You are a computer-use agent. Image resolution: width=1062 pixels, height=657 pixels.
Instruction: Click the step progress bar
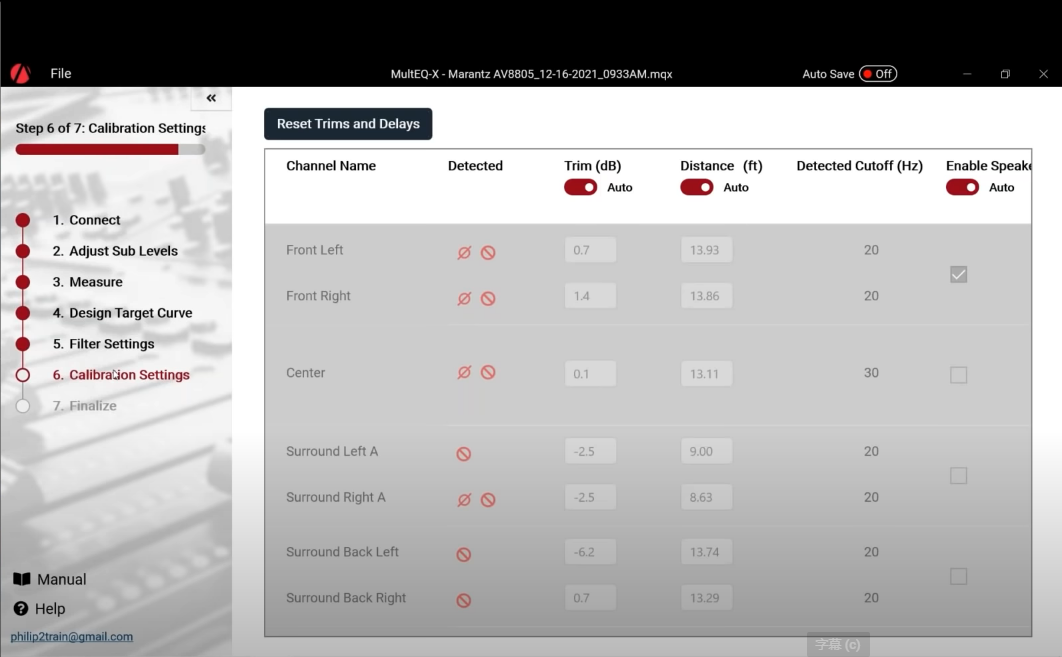pos(110,150)
